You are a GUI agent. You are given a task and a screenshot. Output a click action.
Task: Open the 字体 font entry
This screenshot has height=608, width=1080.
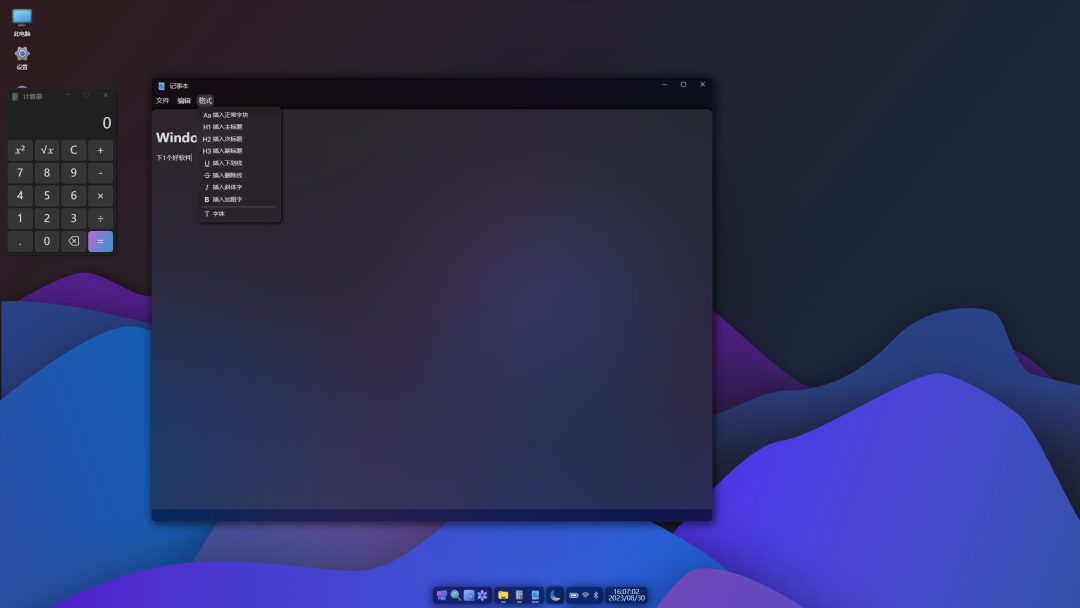[239, 213]
